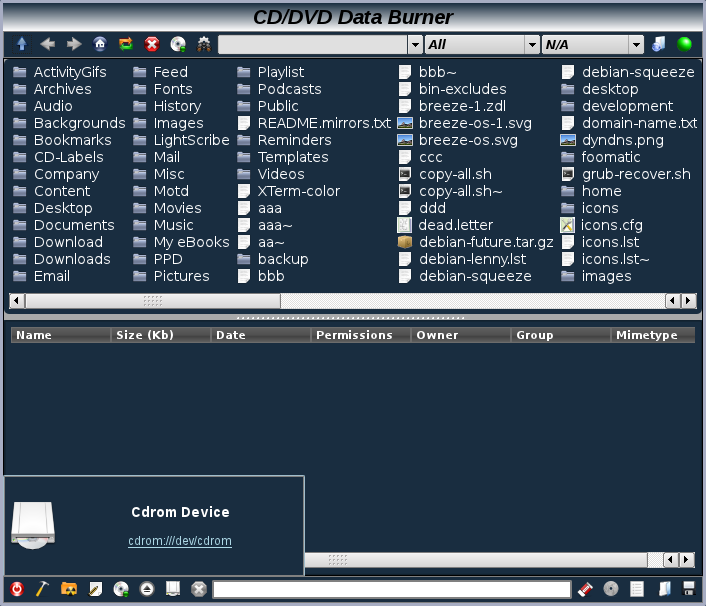
Task: Expand the 'All' filter dropdown
Action: tap(532, 45)
